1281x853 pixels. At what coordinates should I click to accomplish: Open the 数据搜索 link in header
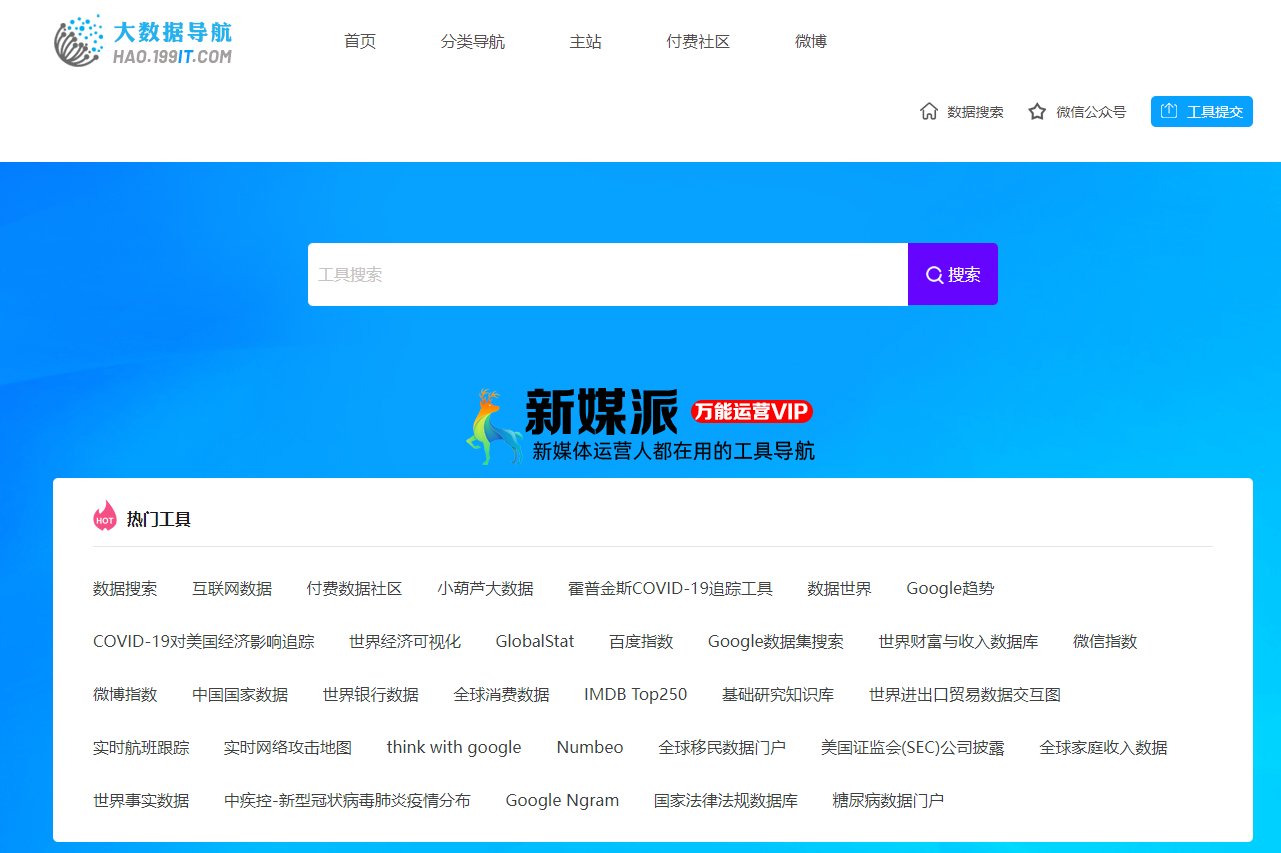click(x=975, y=112)
